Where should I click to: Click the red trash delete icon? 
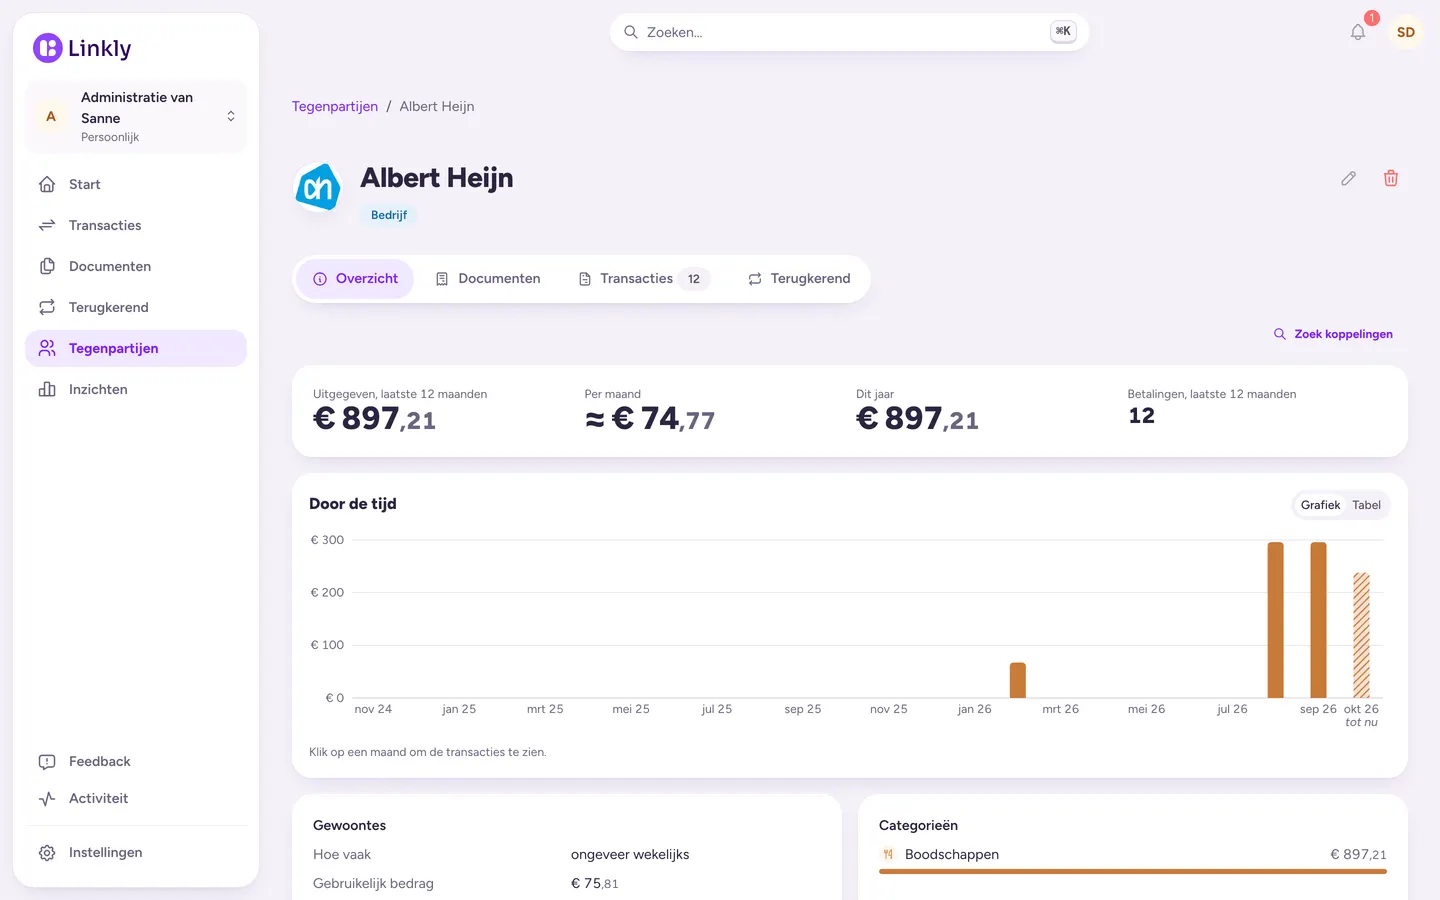[1391, 178]
